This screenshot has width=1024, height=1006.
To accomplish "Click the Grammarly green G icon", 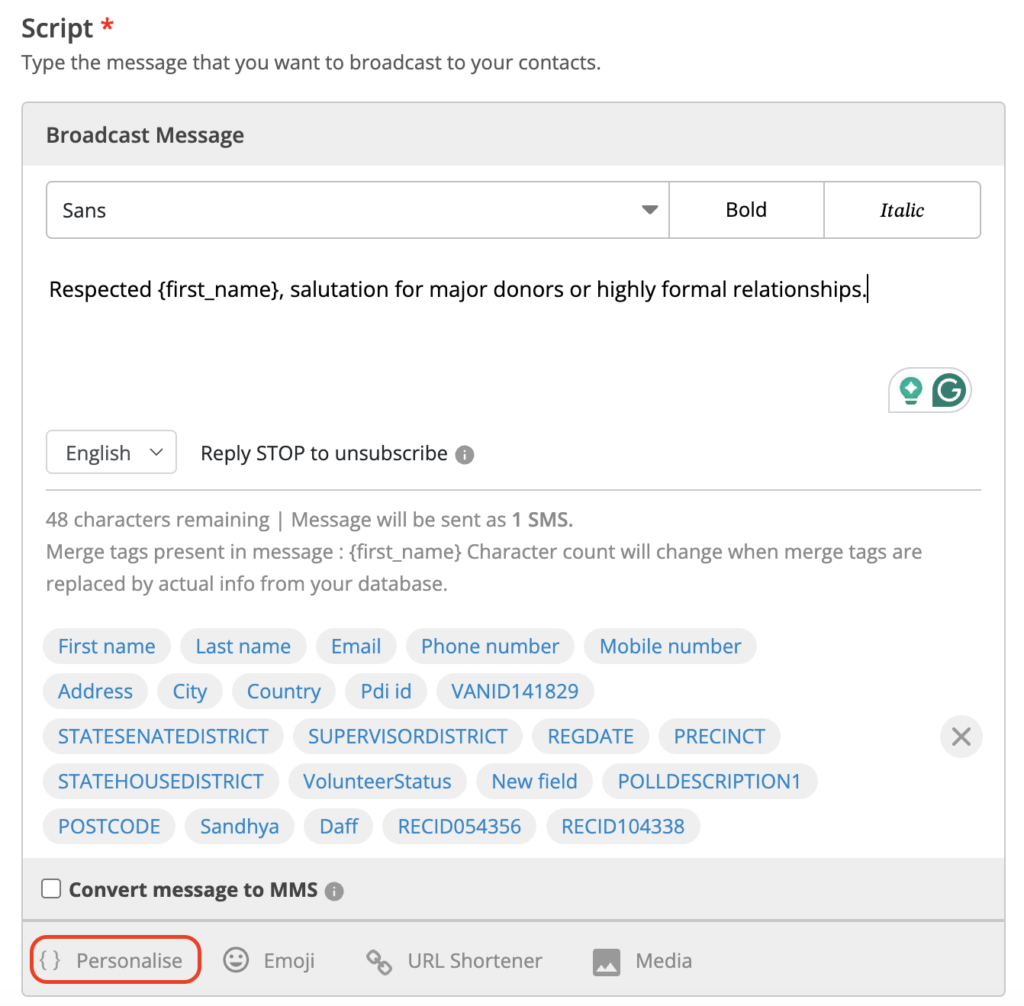I will click(x=948, y=390).
